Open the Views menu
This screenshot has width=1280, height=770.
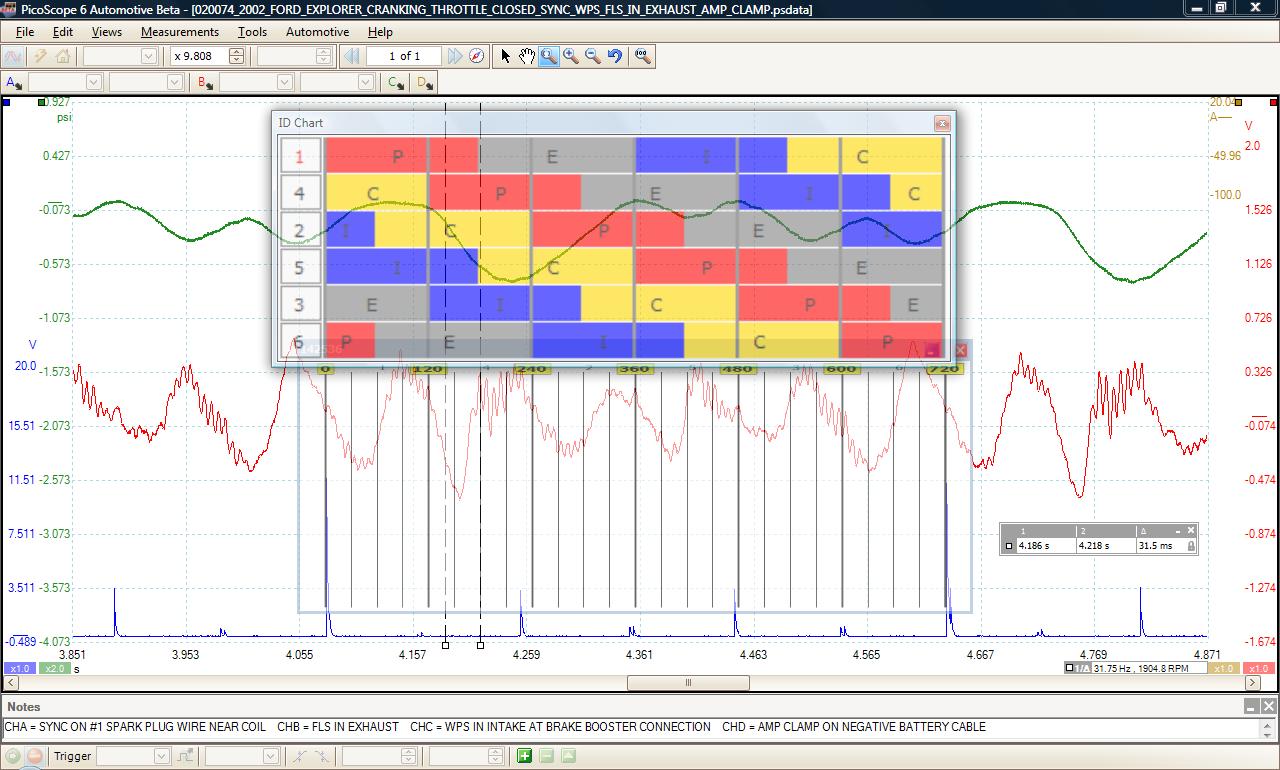[x=107, y=32]
